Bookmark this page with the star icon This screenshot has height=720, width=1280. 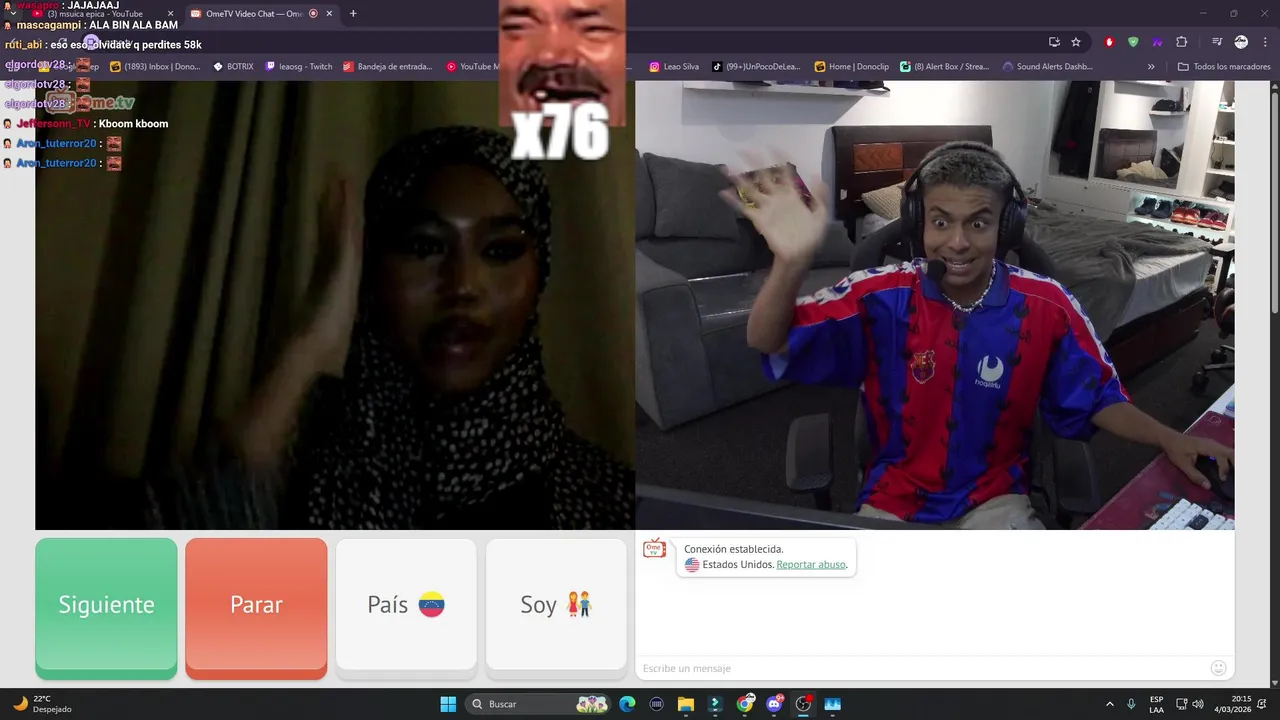[x=1076, y=42]
